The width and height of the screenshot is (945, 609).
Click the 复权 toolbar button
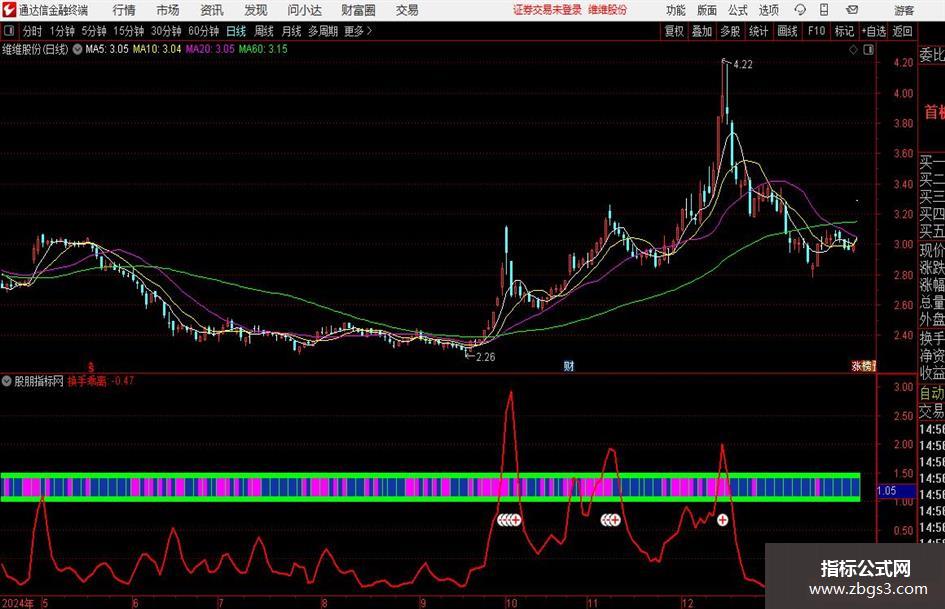[x=674, y=31]
